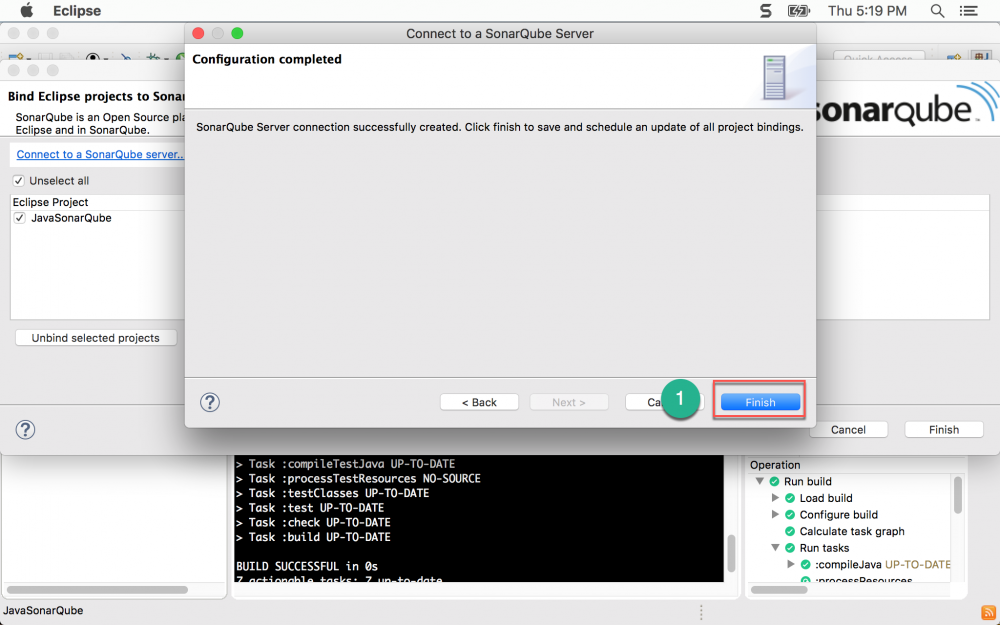Click the greyed Next > button
Viewport: 1000px width, 625px height.
point(568,402)
